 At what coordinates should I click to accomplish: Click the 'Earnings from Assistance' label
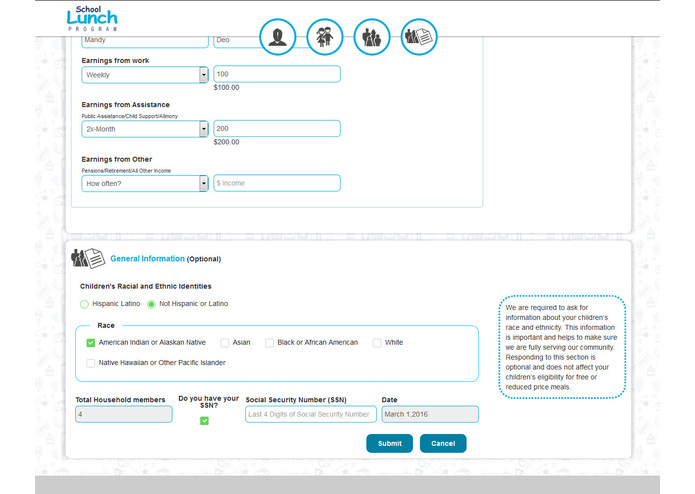click(x=125, y=105)
